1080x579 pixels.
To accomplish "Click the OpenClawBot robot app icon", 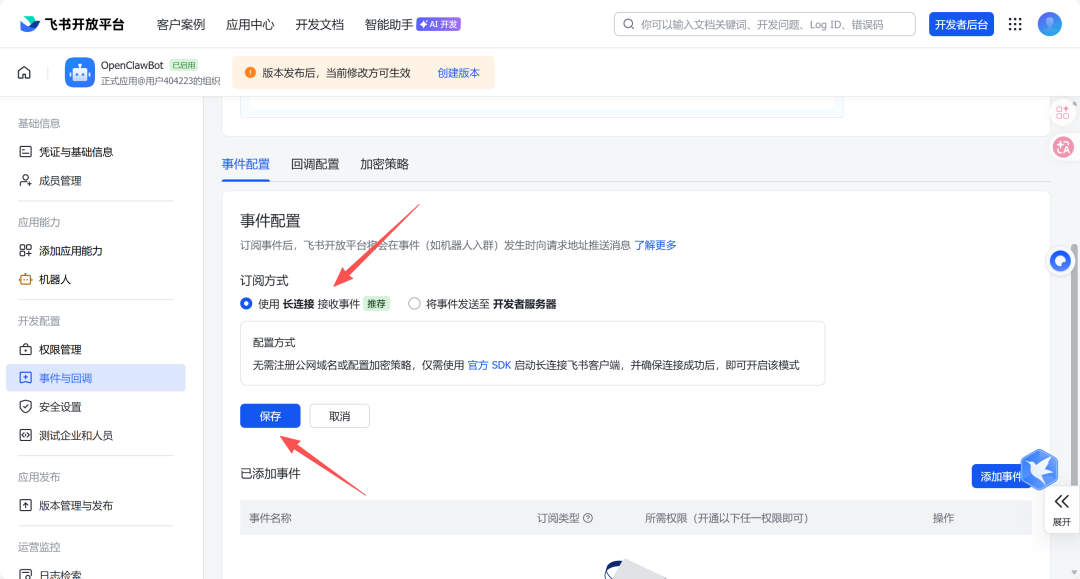I will point(80,73).
